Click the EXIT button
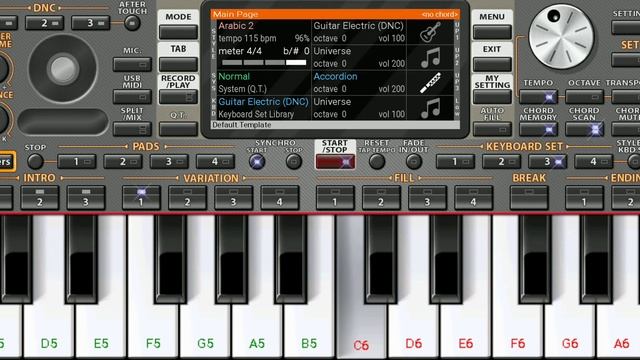The image size is (640, 360). click(492, 64)
